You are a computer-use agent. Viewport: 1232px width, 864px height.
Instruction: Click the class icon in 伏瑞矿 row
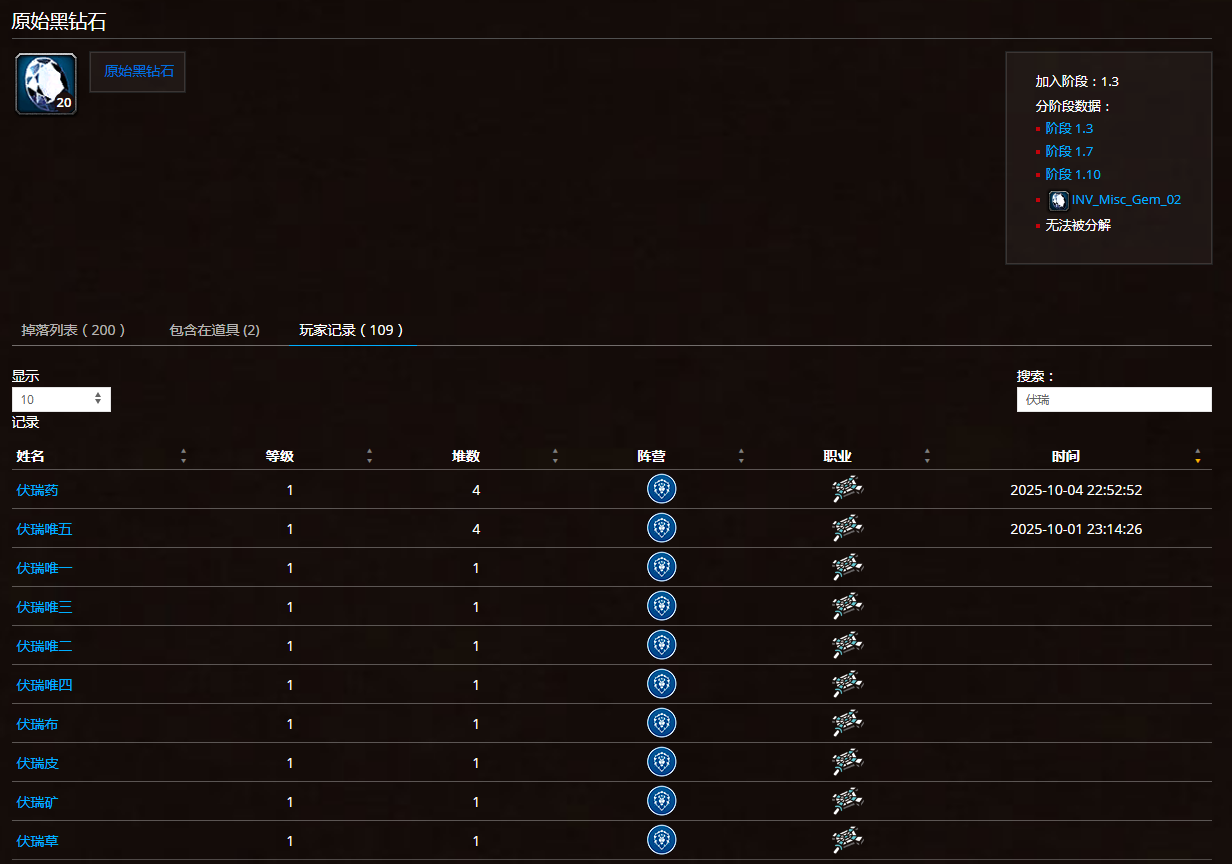tap(847, 801)
